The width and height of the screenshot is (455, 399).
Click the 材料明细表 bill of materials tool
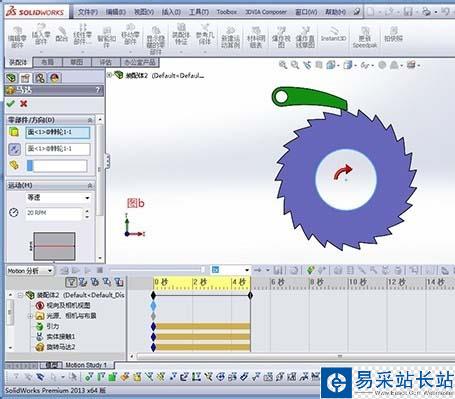click(x=256, y=37)
